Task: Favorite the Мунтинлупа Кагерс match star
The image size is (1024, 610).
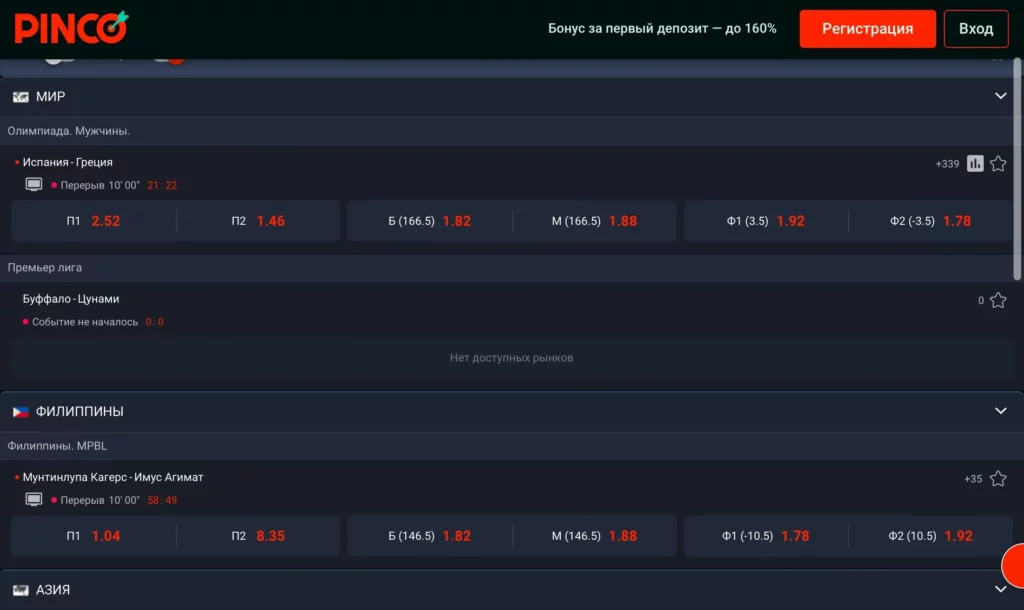Action: pos(998,479)
